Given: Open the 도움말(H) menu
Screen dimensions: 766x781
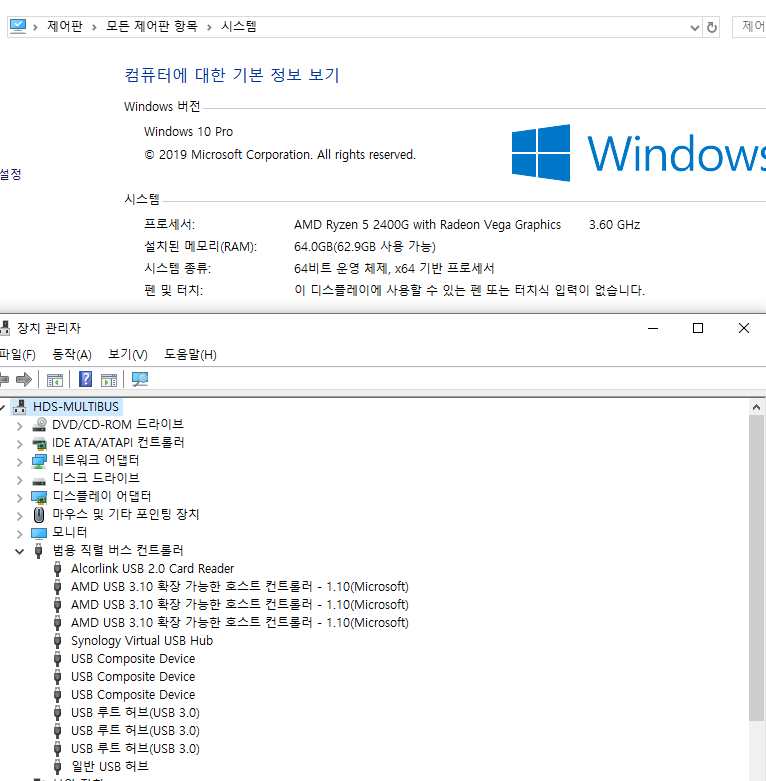Looking at the screenshot, I should 190,355.
